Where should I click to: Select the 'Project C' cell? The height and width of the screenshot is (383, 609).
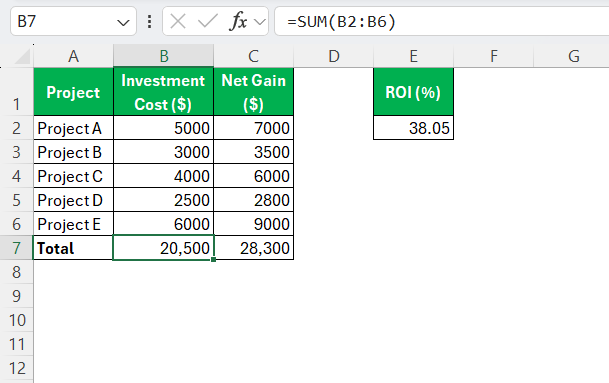pos(73,176)
